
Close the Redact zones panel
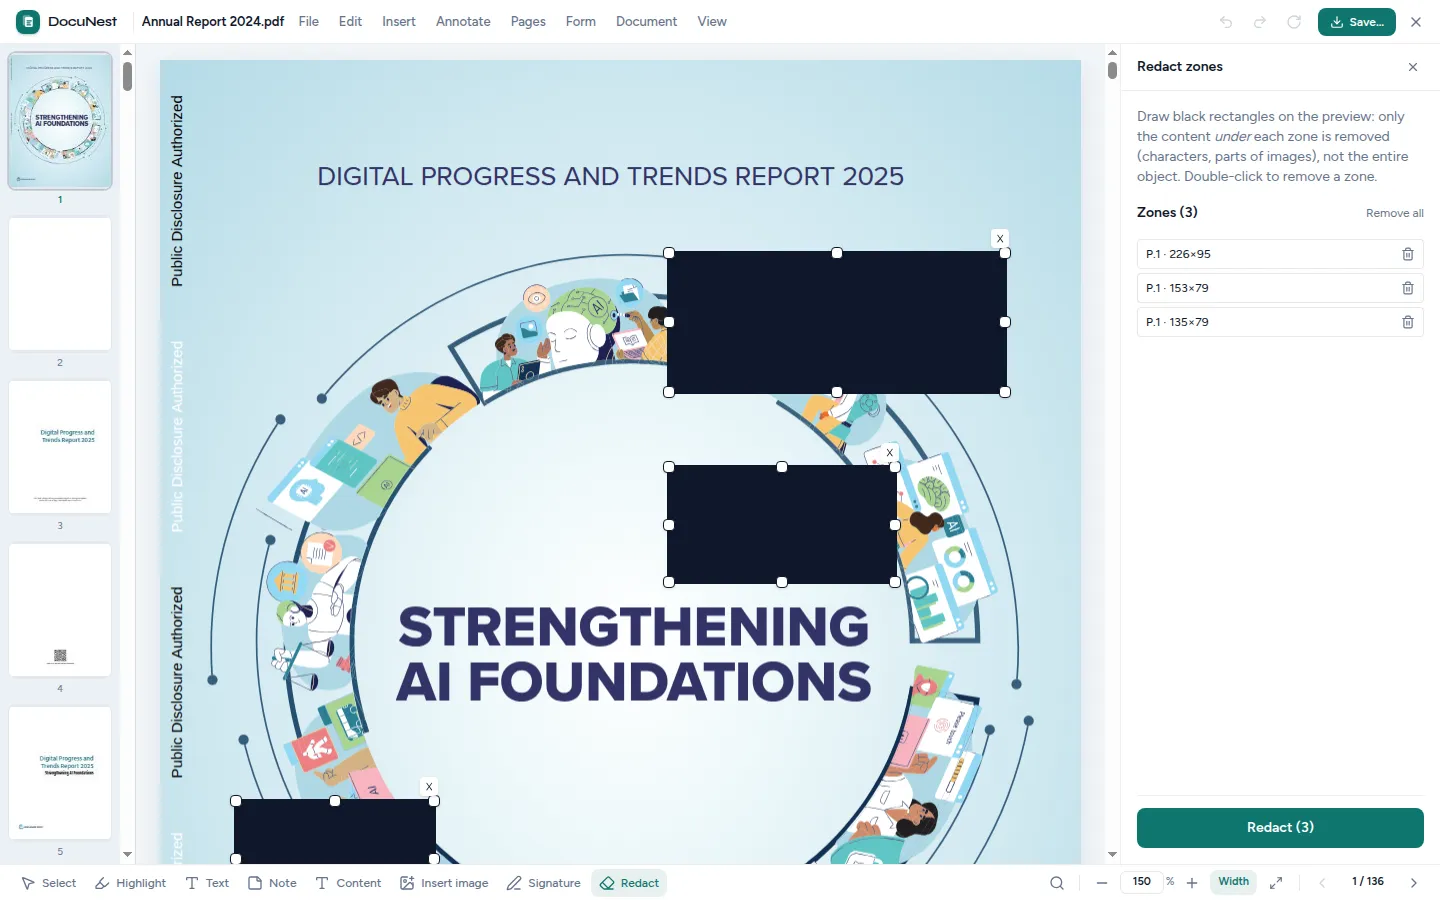point(1413,67)
